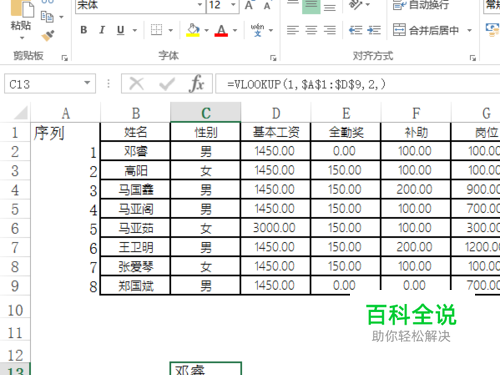Align text right
Image resolution: width=500 pixels, height=375 pixels.
pyautogui.click(x=330, y=30)
